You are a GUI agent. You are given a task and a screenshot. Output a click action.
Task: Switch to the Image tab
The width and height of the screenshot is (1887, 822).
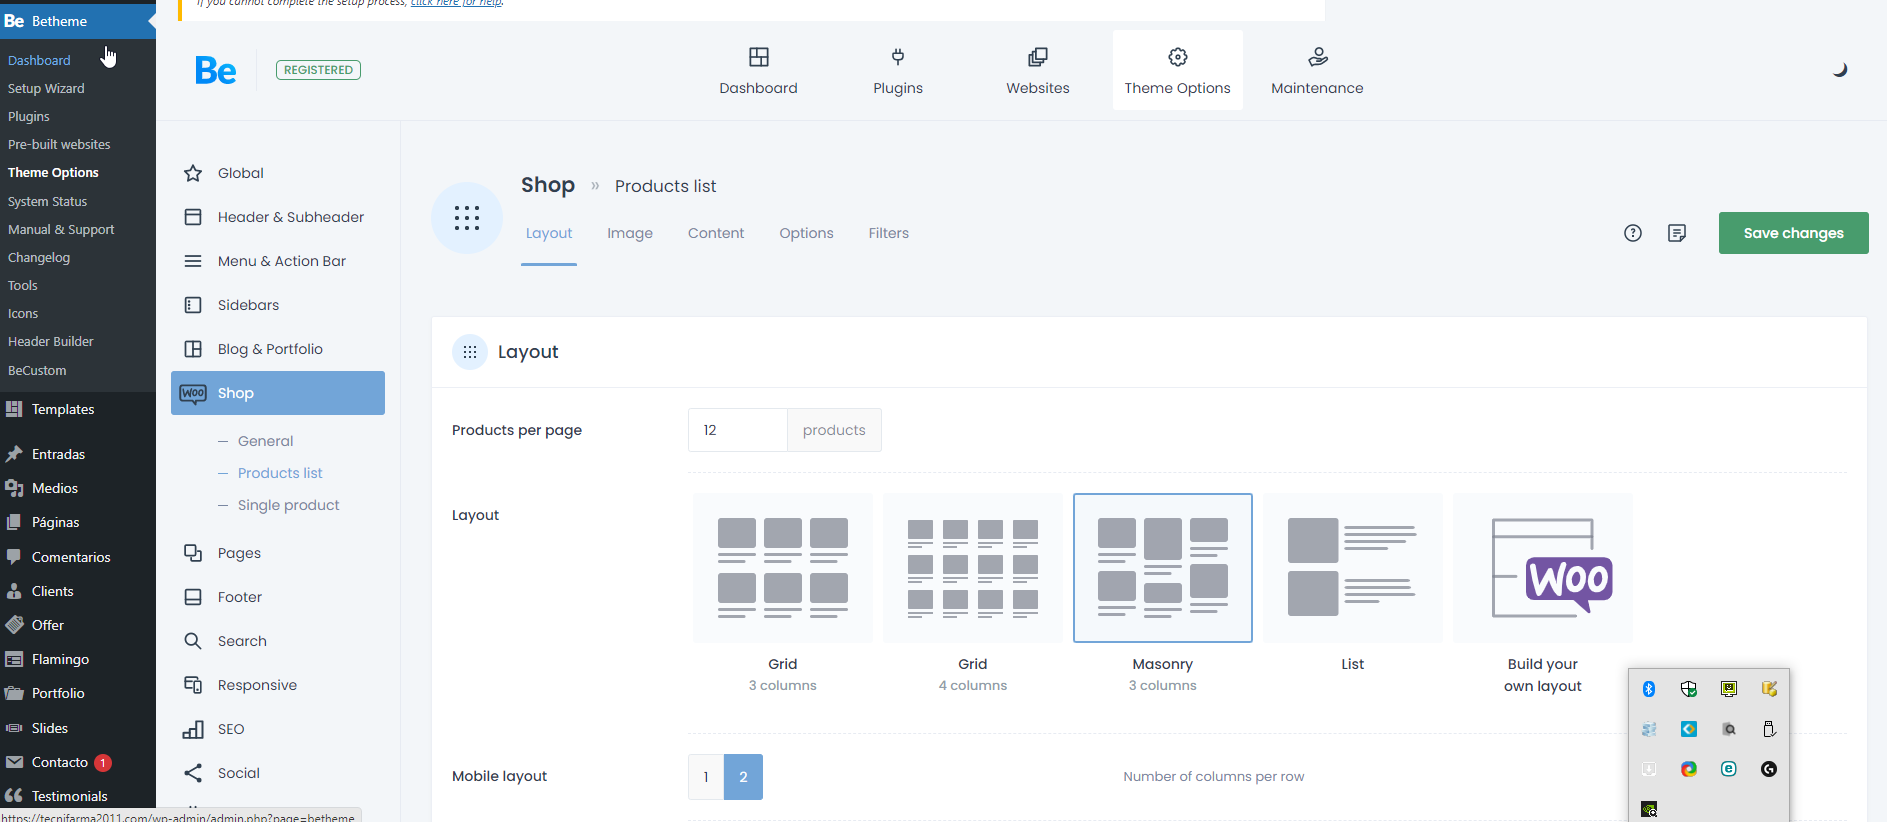pyautogui.click(x=630, y=233)
